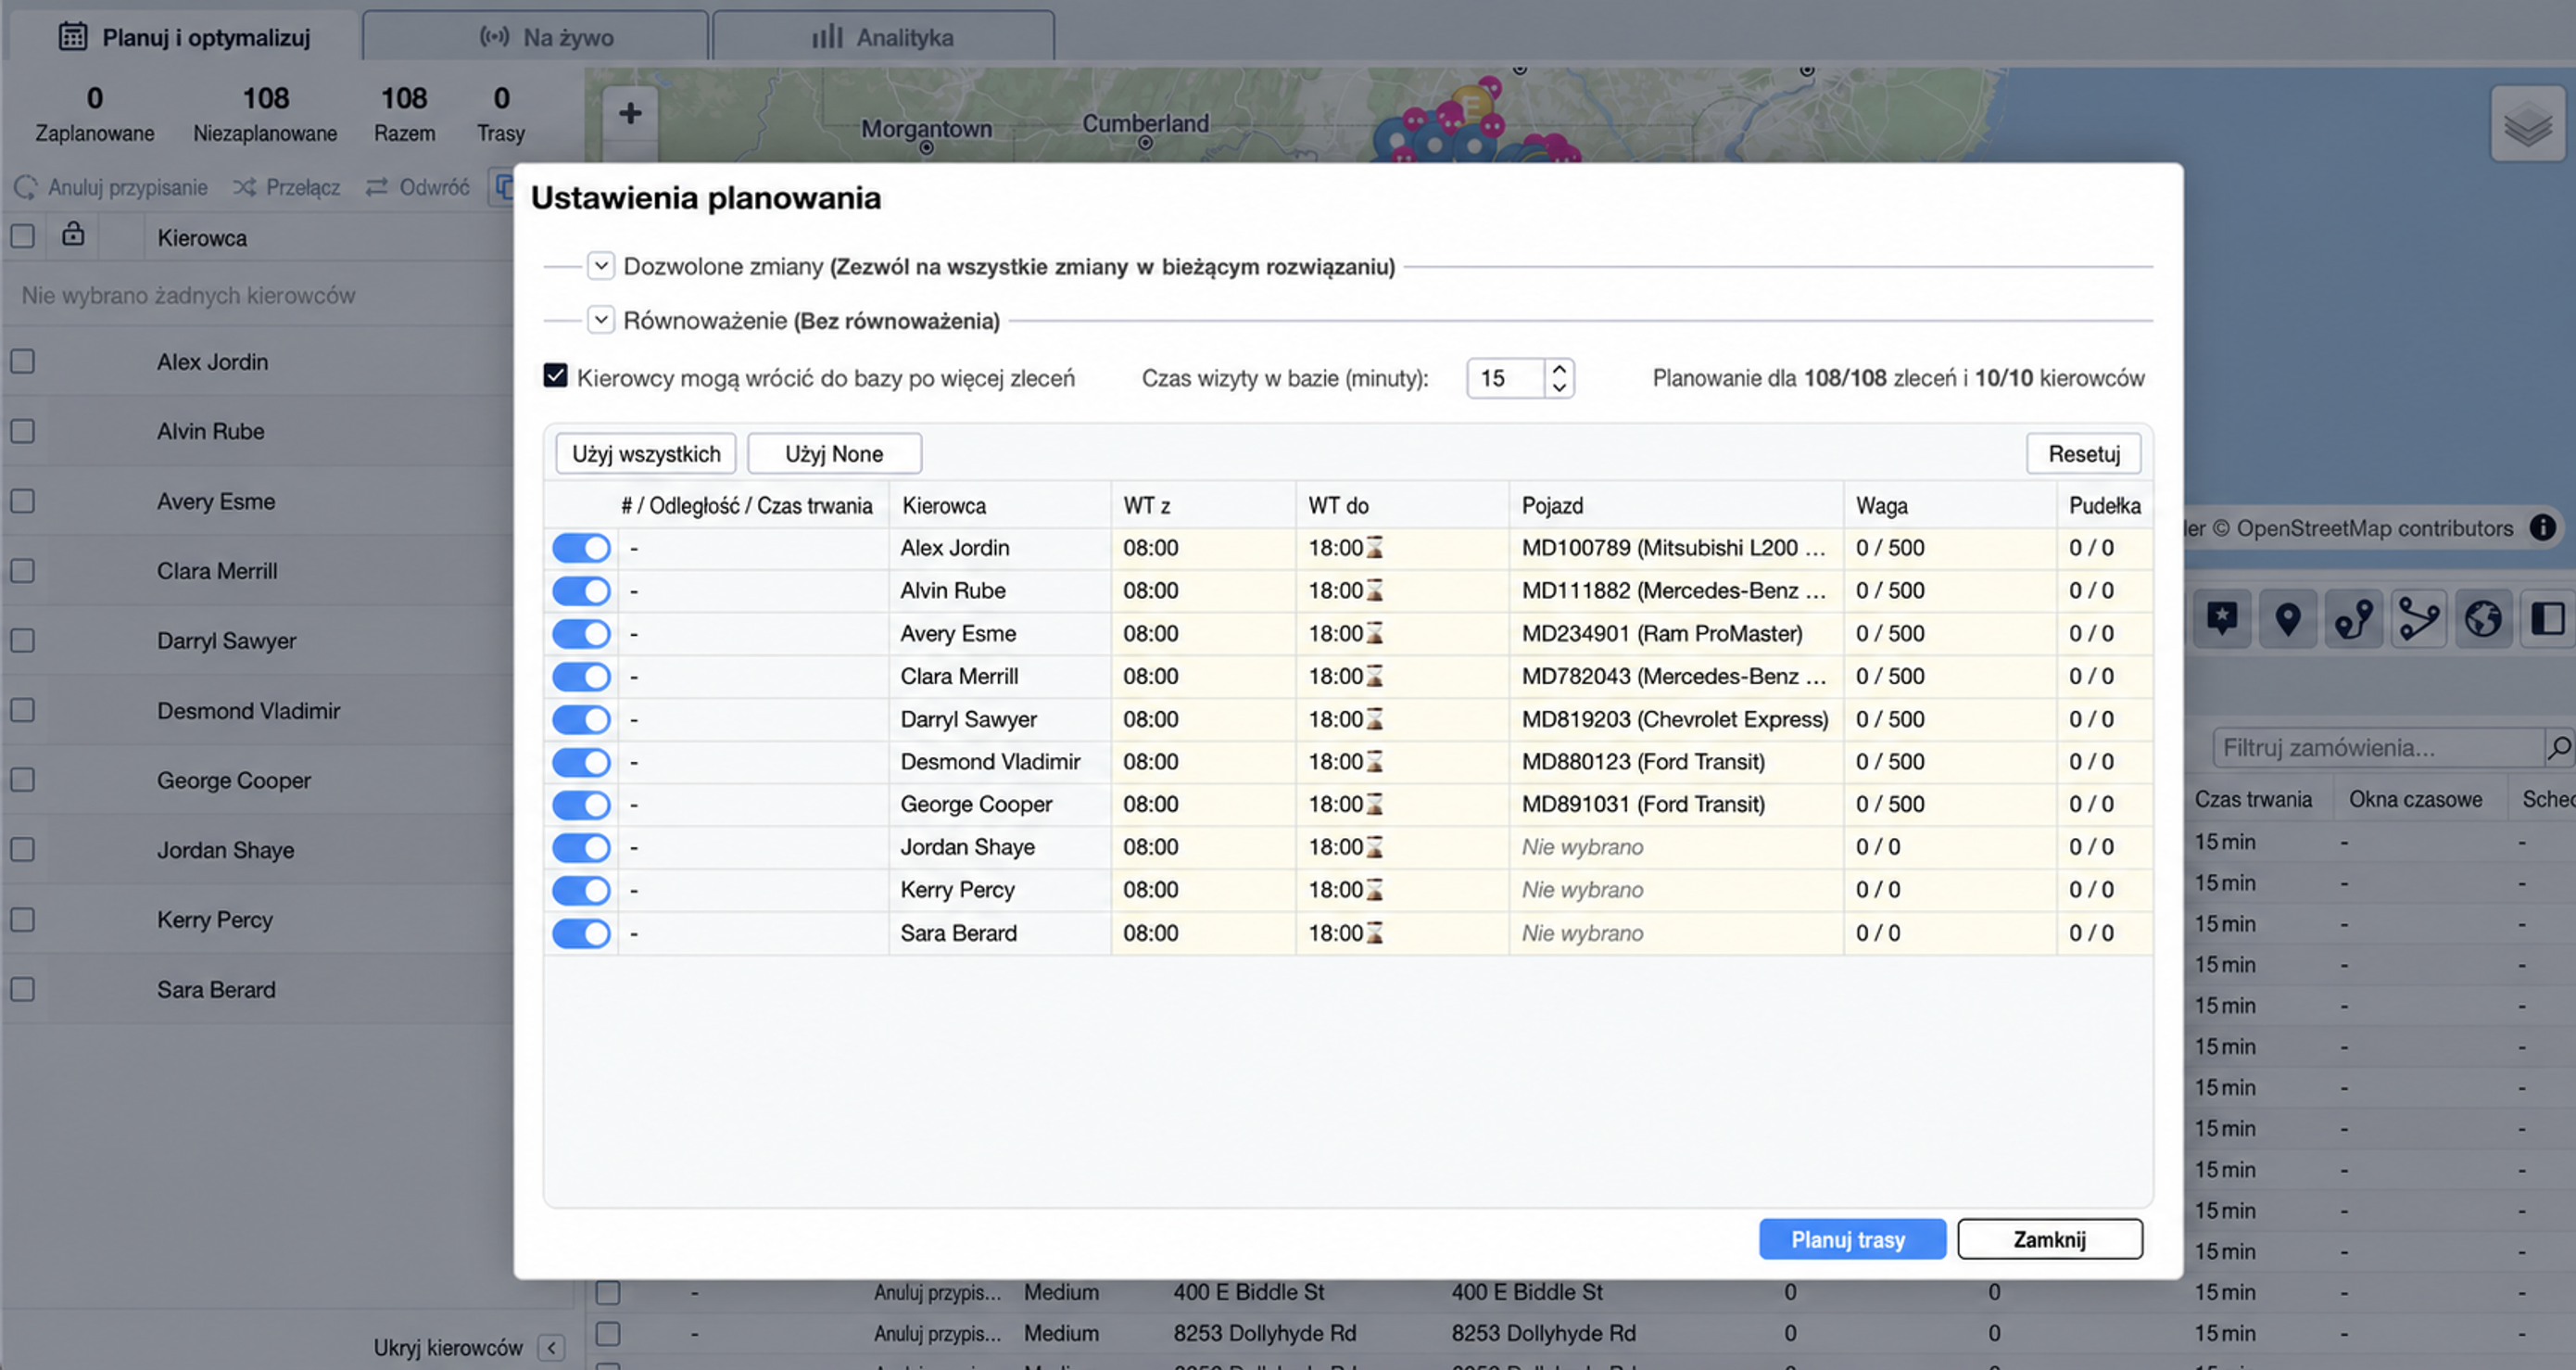
Task: Click the Użyj None button
Action: point(834,454)
